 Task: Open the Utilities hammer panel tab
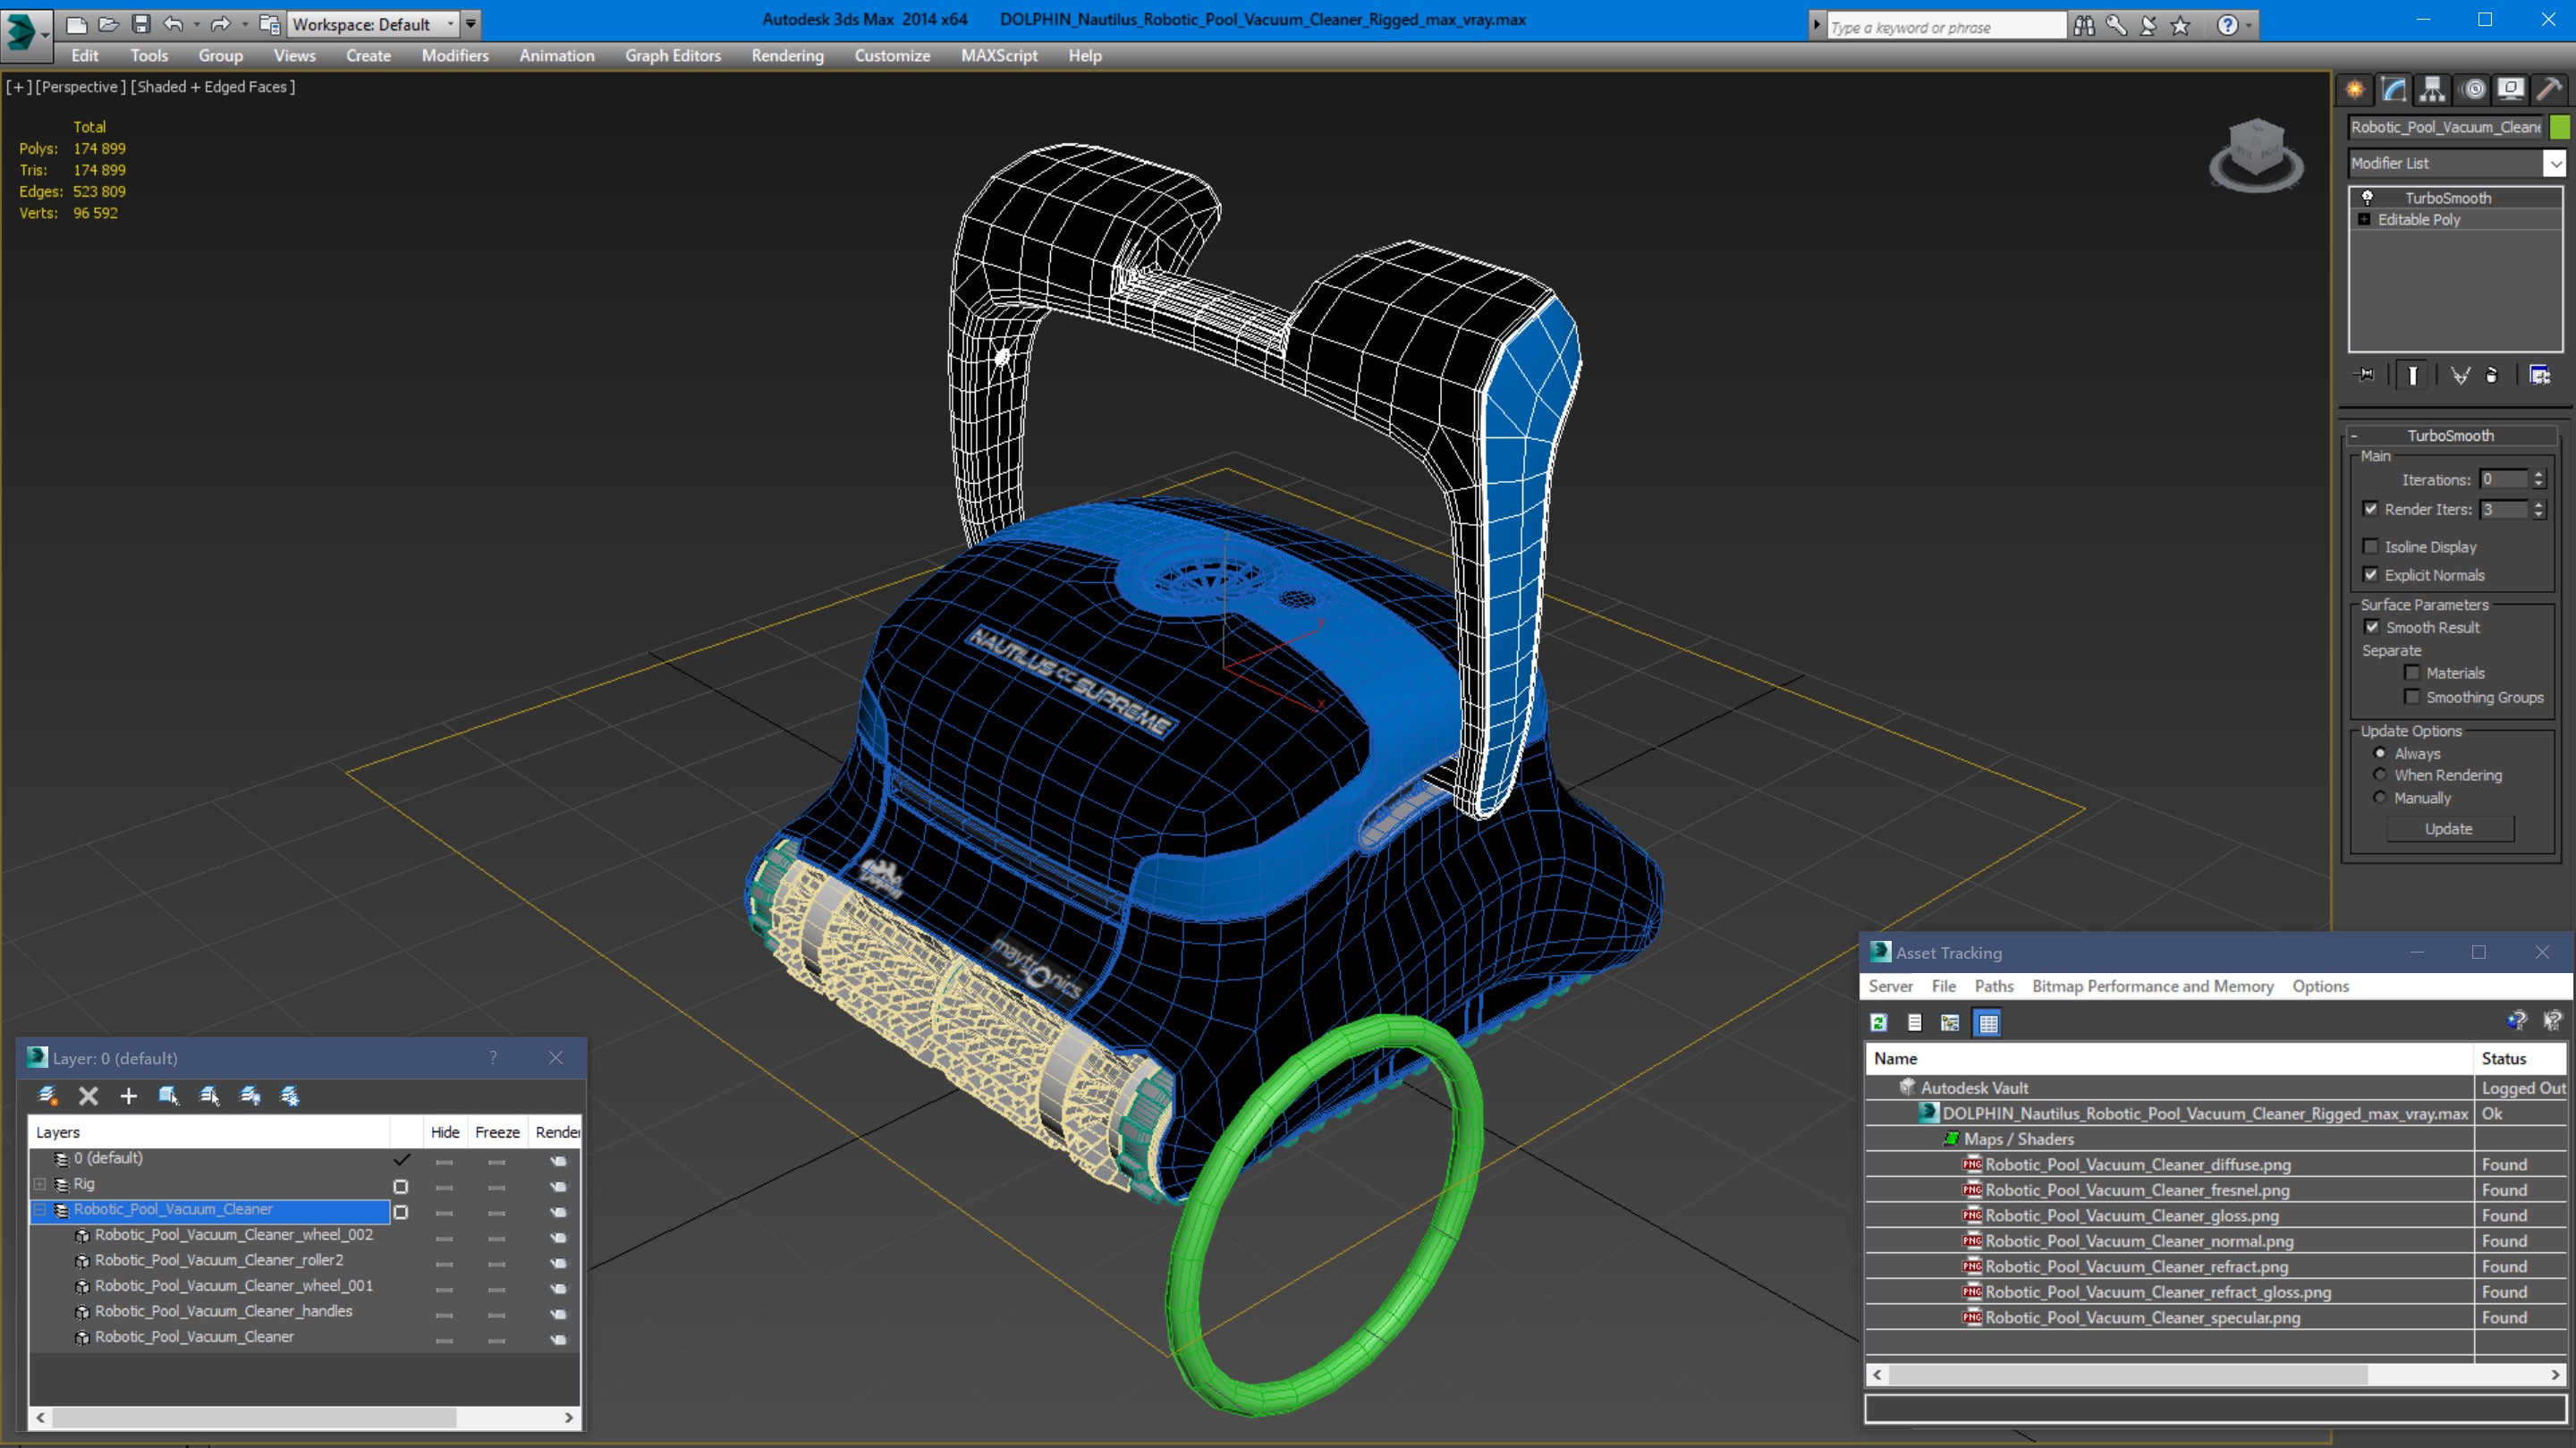pos(2550,89)
